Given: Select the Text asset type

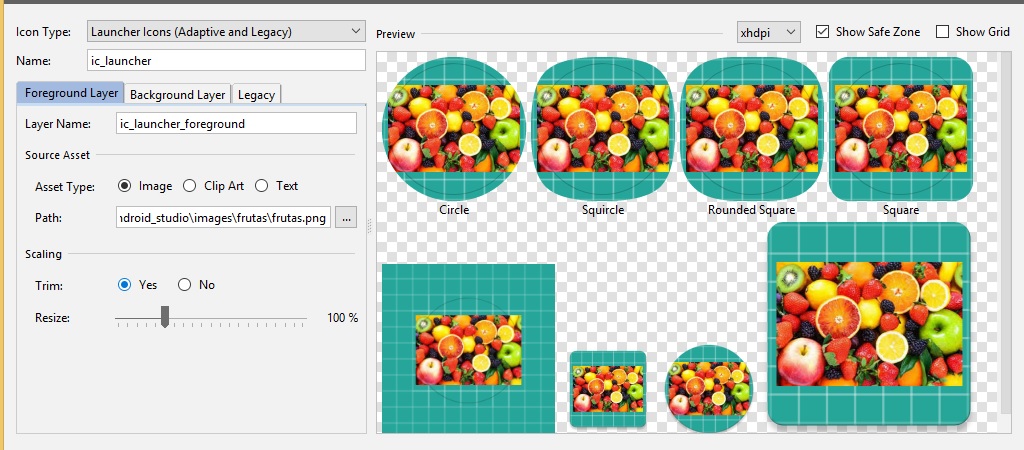Looking at the screenshot, I should click(262, 186).
